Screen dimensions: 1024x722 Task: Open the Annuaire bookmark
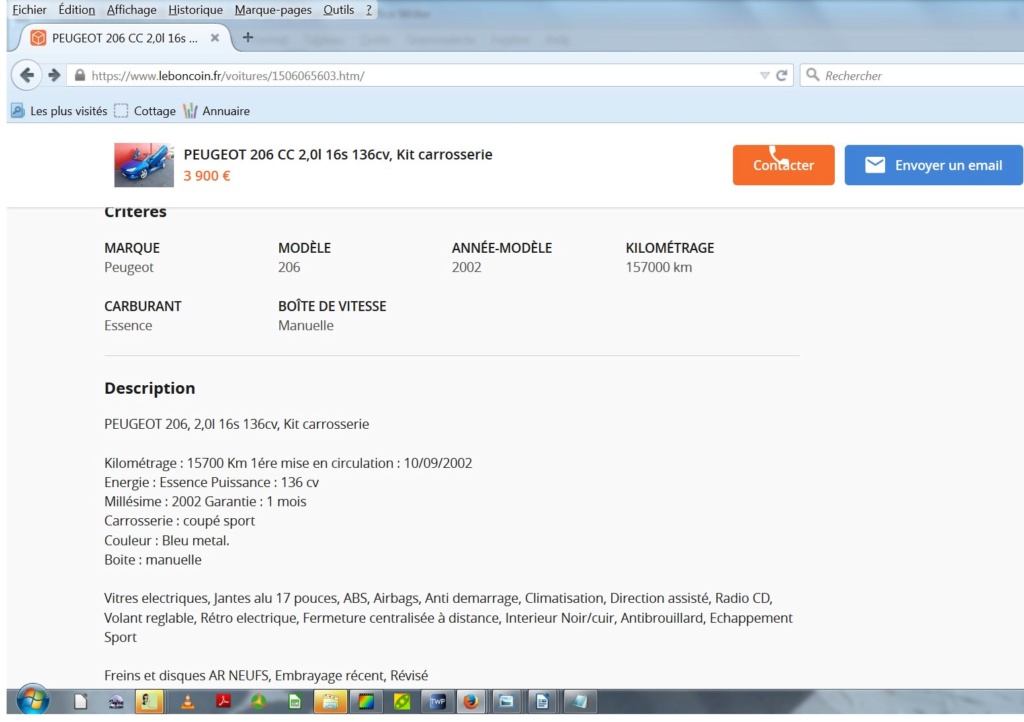[x=217, y=111]
